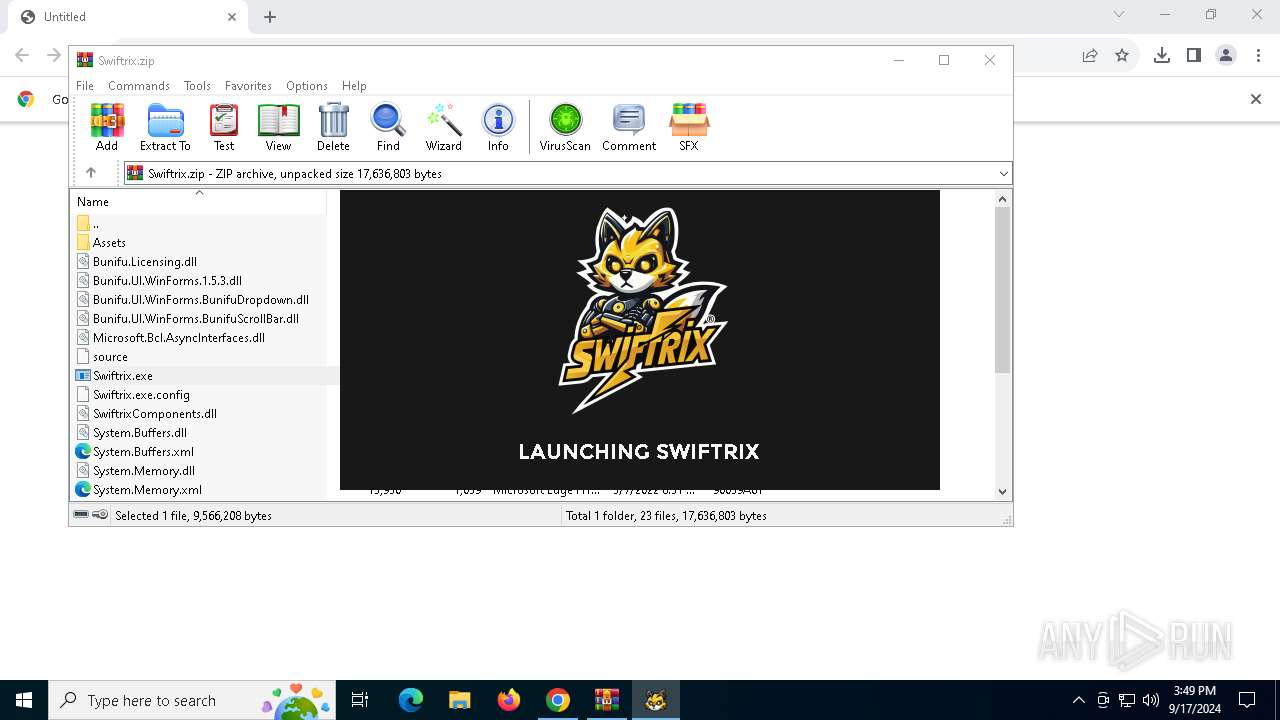Image resolution: width=1280 pixels, height=720 pixels.
Task: Click the Swiftrix cat icon on taskbar
Action: [656, 700]
